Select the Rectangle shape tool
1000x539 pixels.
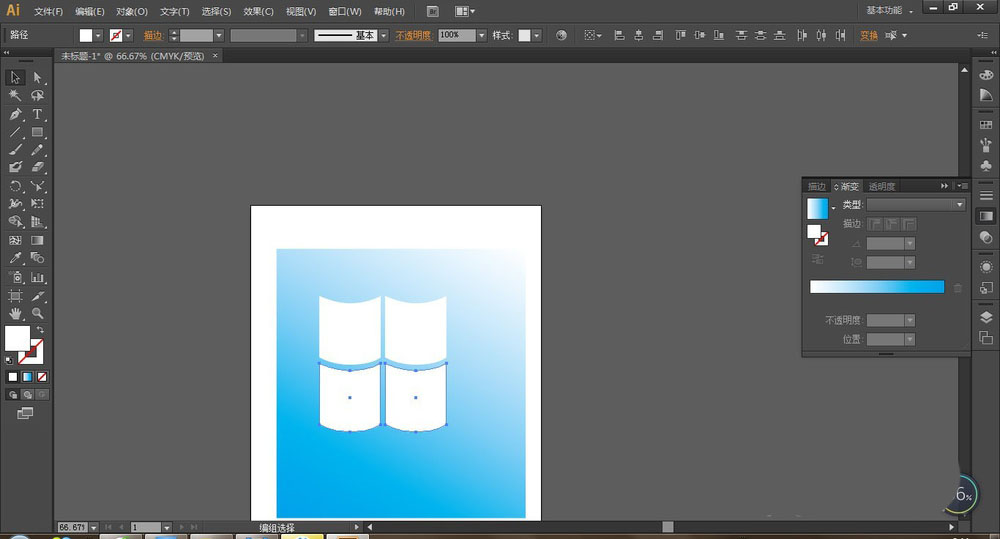point(37,132)
